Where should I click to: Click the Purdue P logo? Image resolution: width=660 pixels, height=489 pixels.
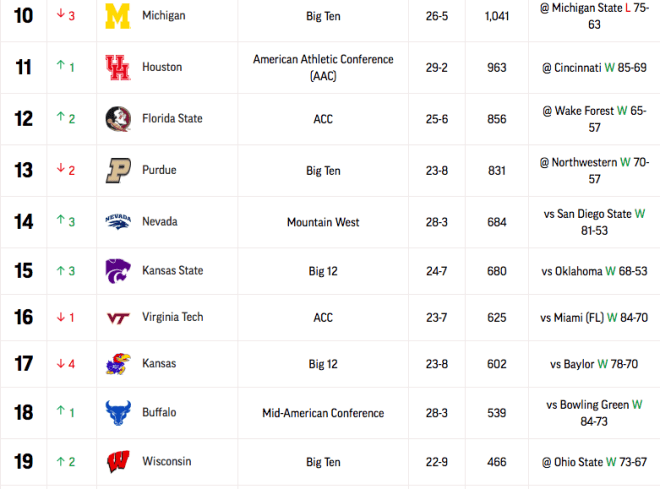[x=118, y=170]
